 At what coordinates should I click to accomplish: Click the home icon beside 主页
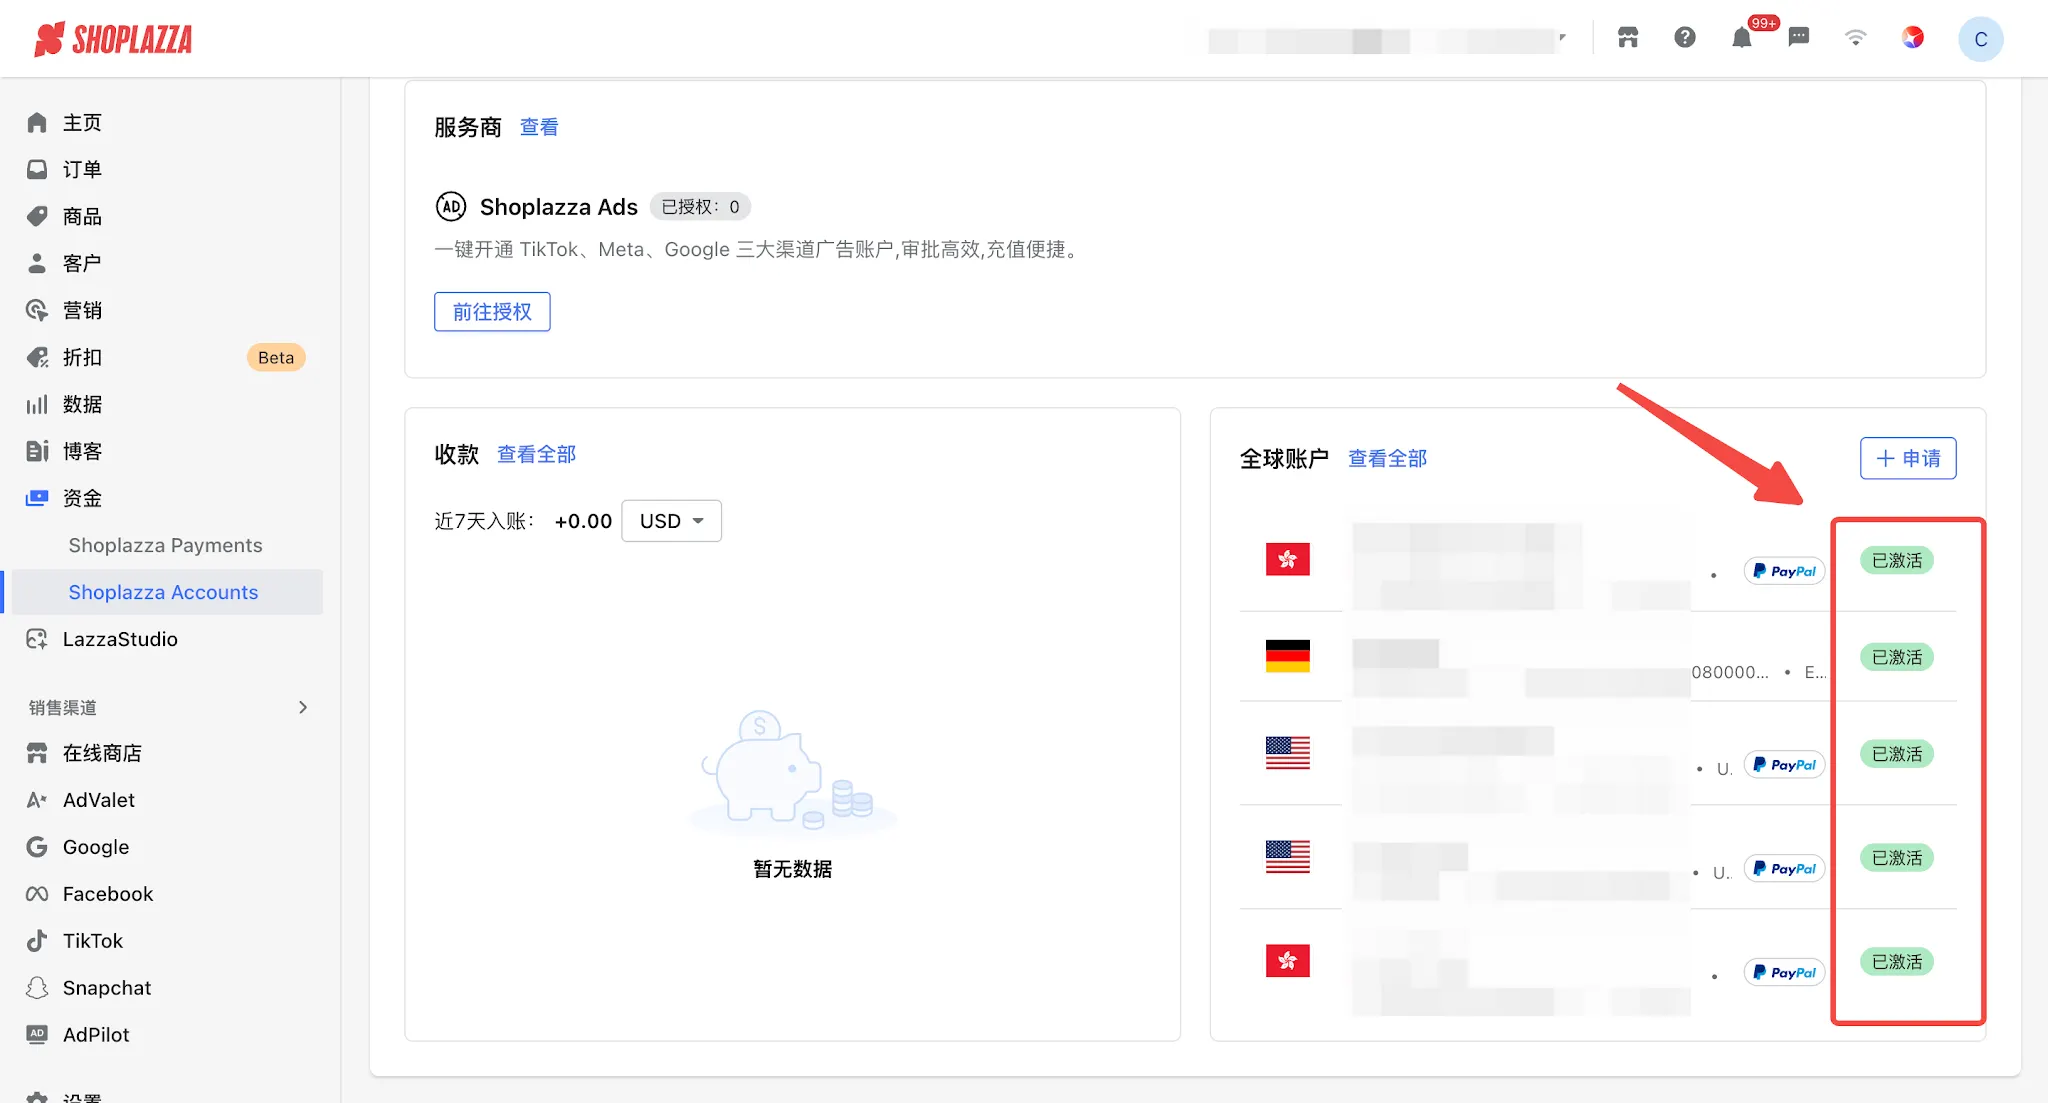pyautogui.click(x=37, y=122)
